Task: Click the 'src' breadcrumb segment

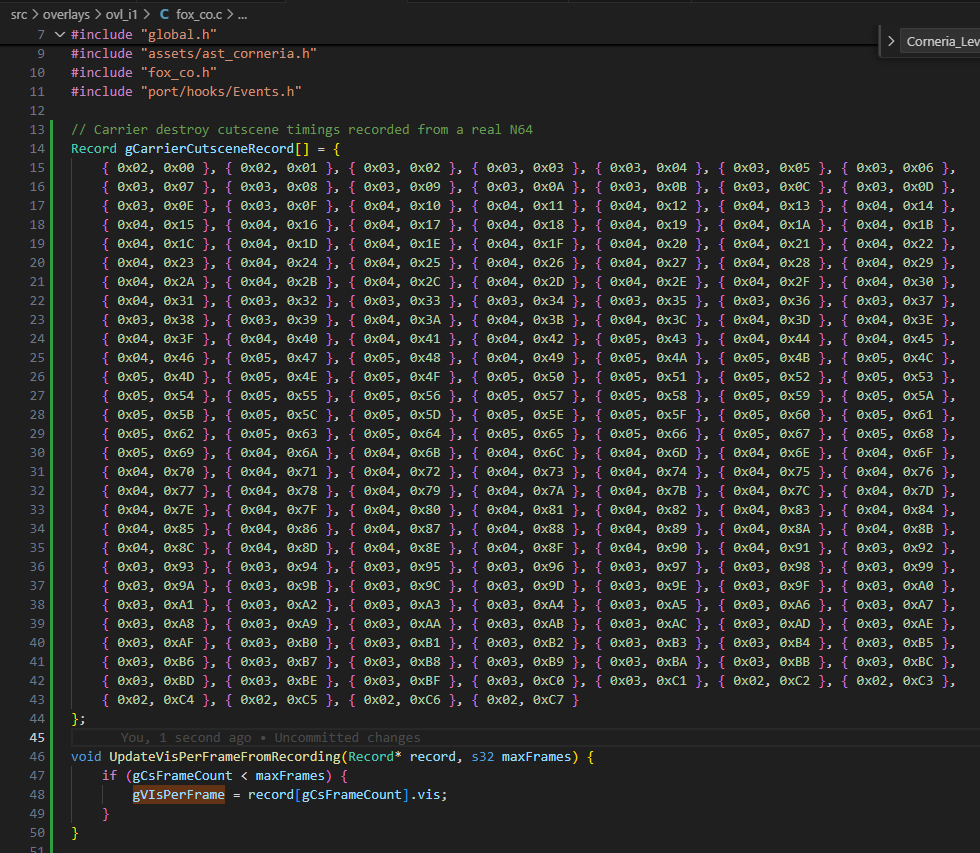Action: (x=19, y=14)
